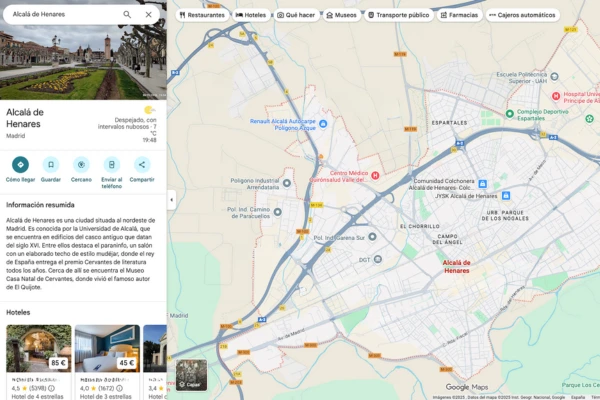The image size is (600, 400).
Task: Share the place with the Compartir icon
Action: 142,165
